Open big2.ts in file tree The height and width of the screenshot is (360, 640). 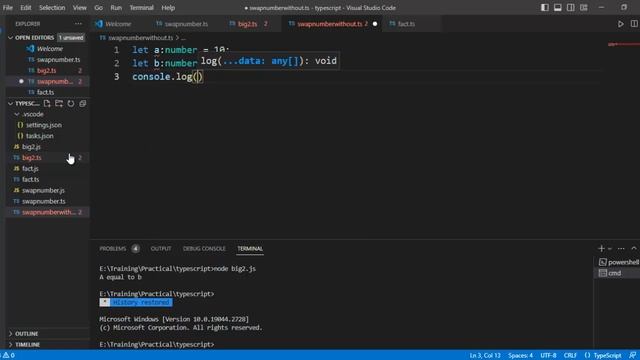point(32,158)
